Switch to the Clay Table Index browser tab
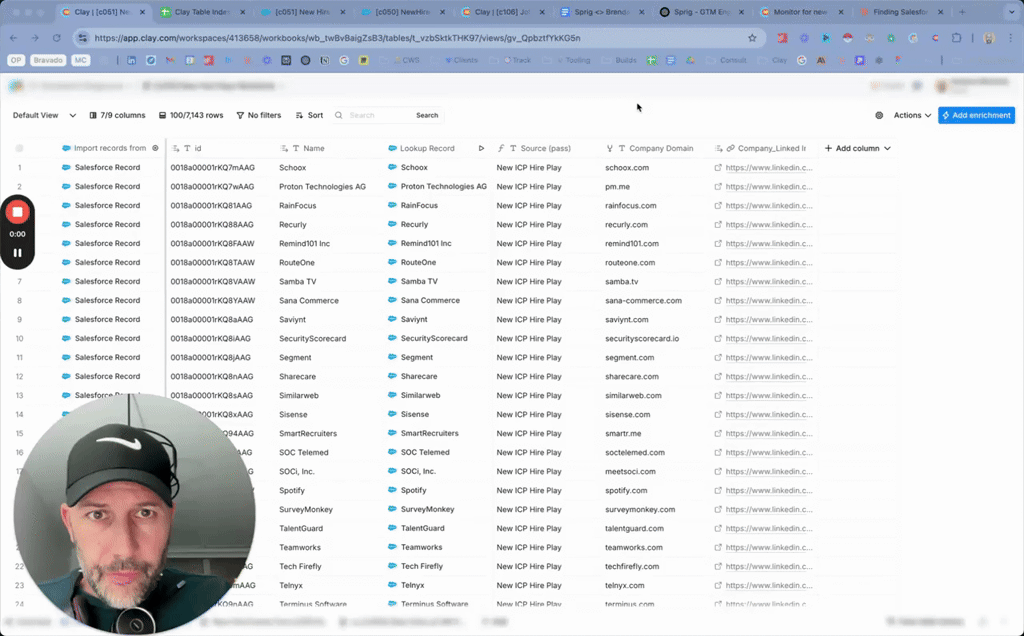This screenshot has height=636, width=1024. (x=200, y=12)
